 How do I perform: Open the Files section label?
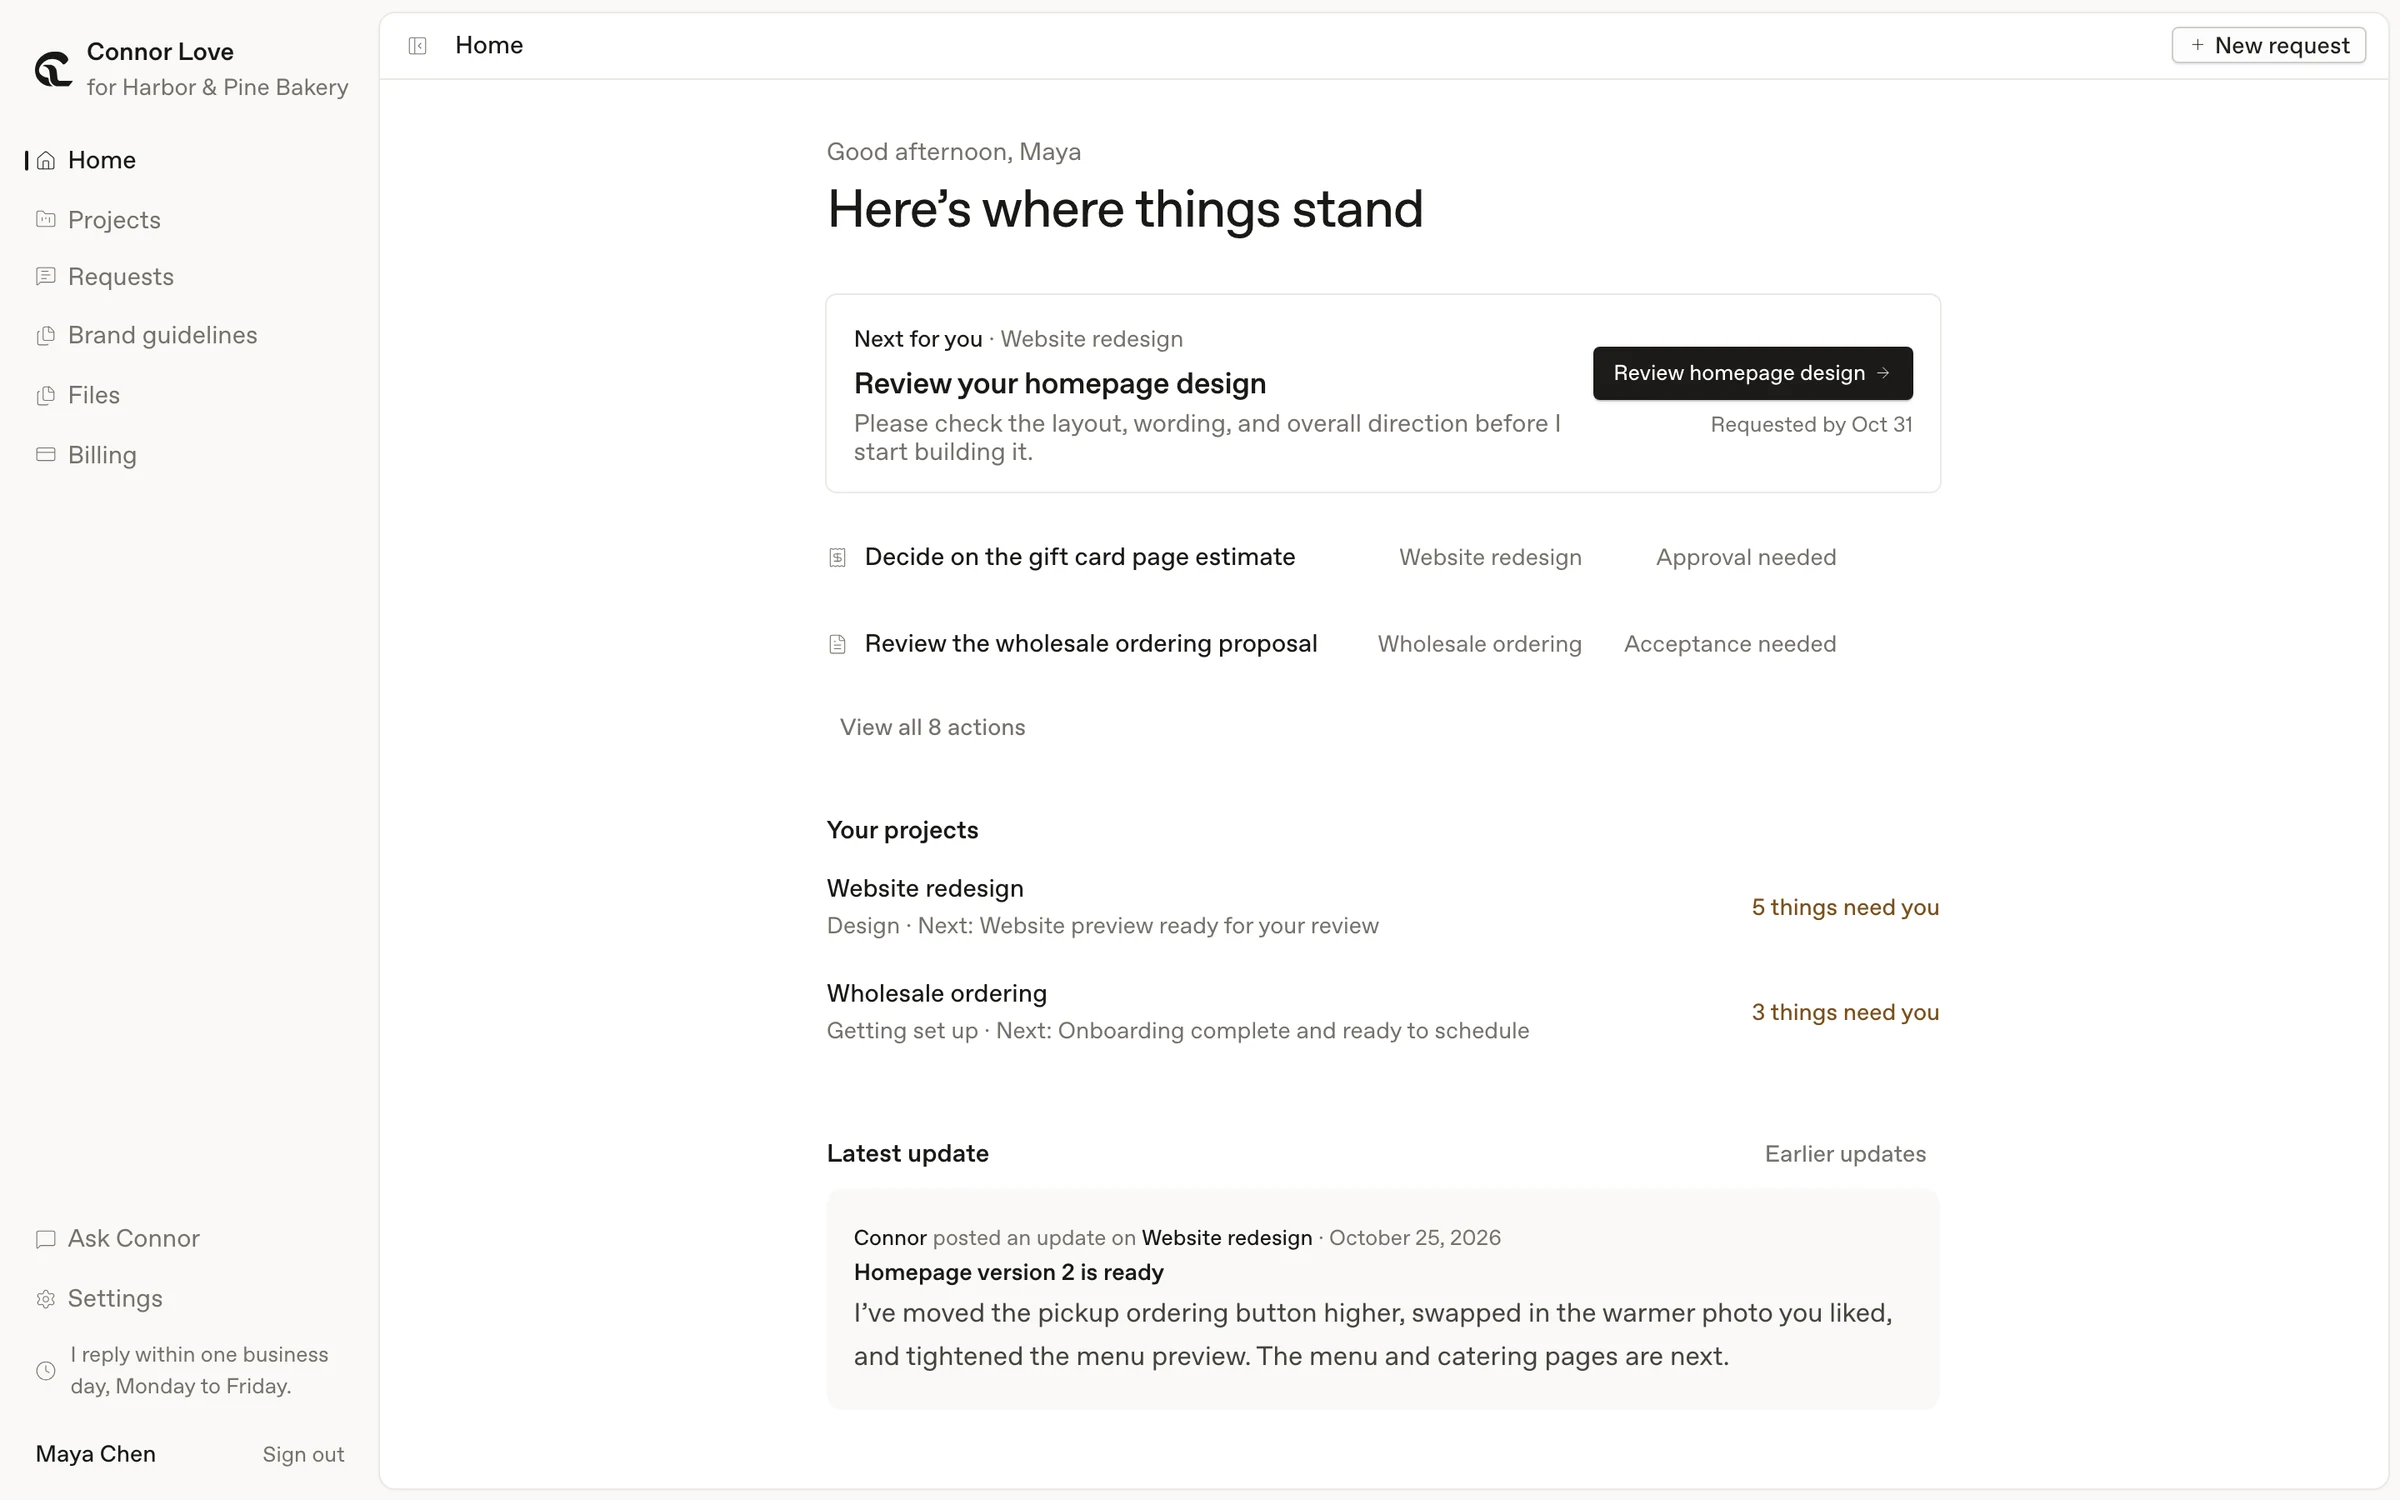pyautogui.click(x=94, y=395)
